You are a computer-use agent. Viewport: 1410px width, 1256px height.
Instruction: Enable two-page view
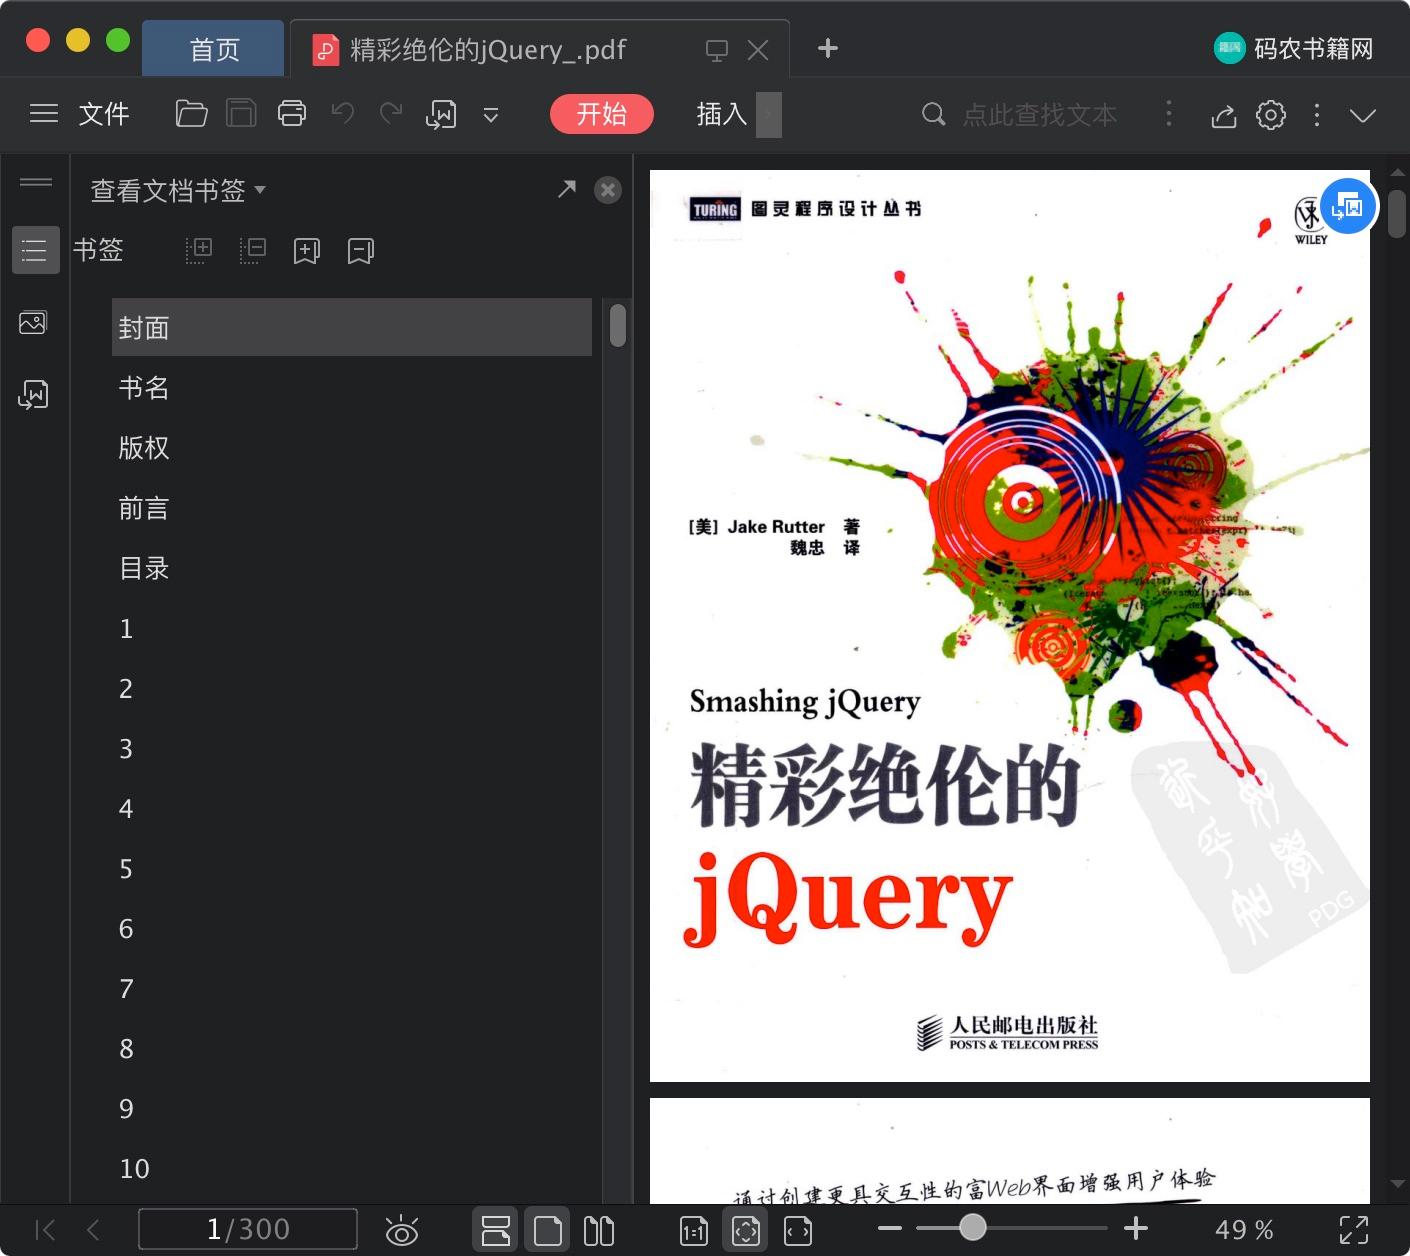coord(599,1230)
